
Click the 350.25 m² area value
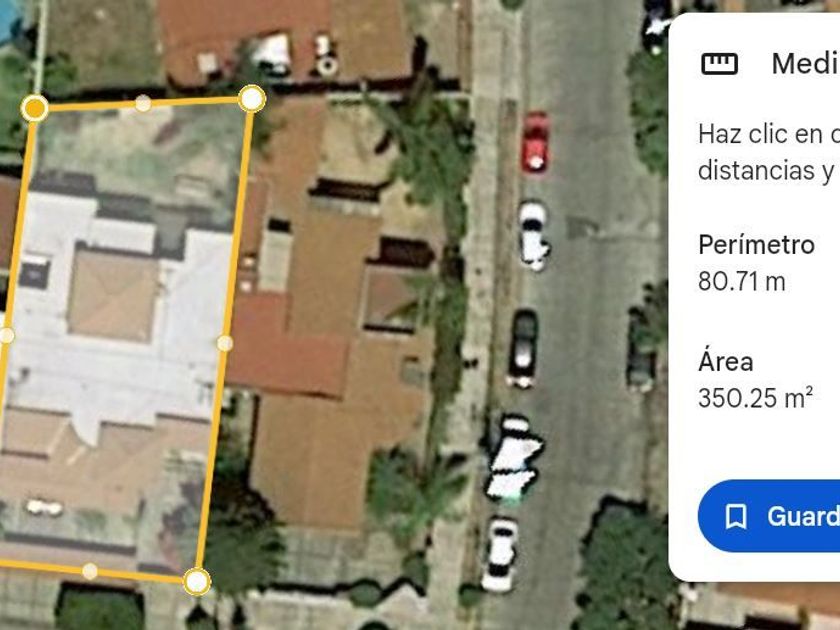click(x=755, y=398)
